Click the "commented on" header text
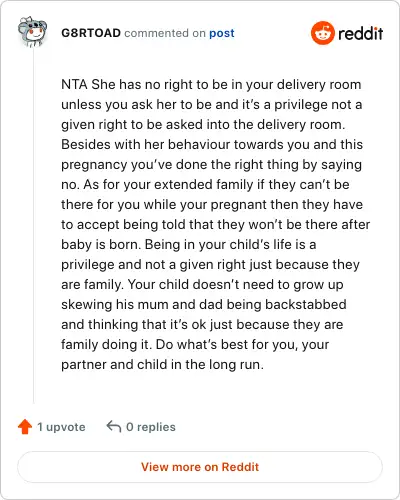 [165, 33]
